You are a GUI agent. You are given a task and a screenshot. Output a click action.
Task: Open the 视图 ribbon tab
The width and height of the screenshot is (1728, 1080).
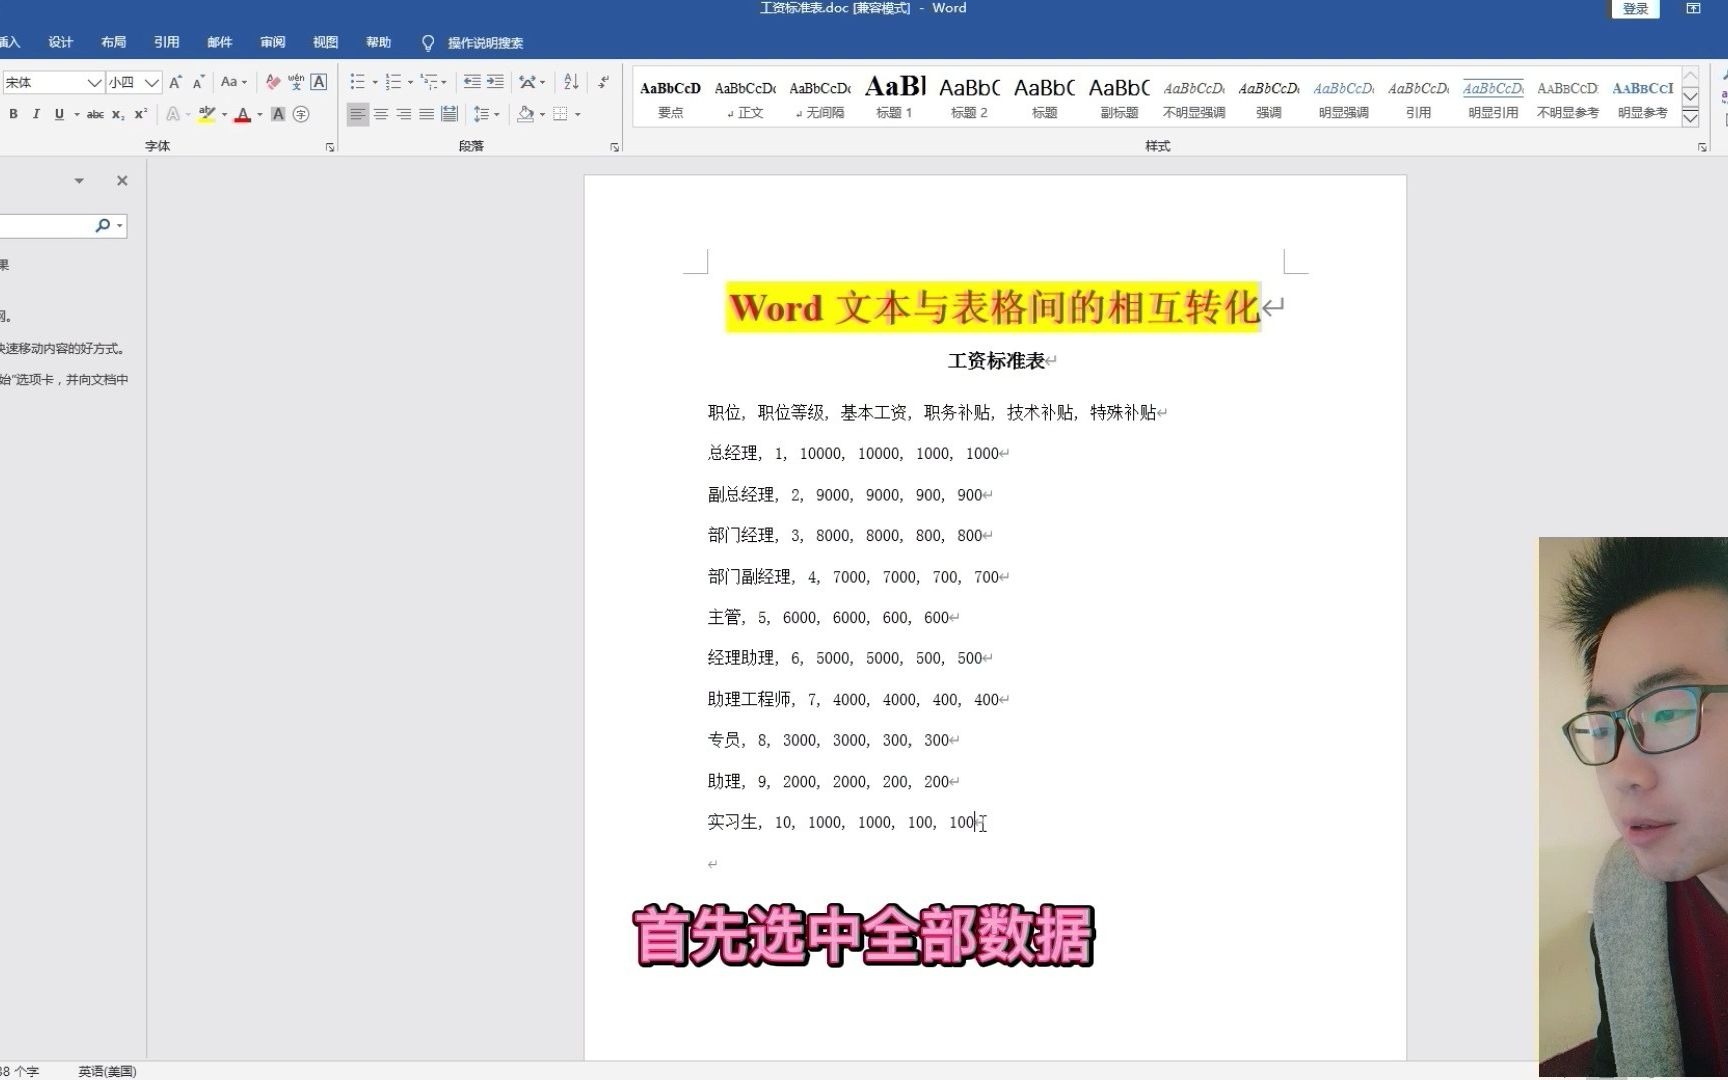pyautogui.click(x=326, y=42)
